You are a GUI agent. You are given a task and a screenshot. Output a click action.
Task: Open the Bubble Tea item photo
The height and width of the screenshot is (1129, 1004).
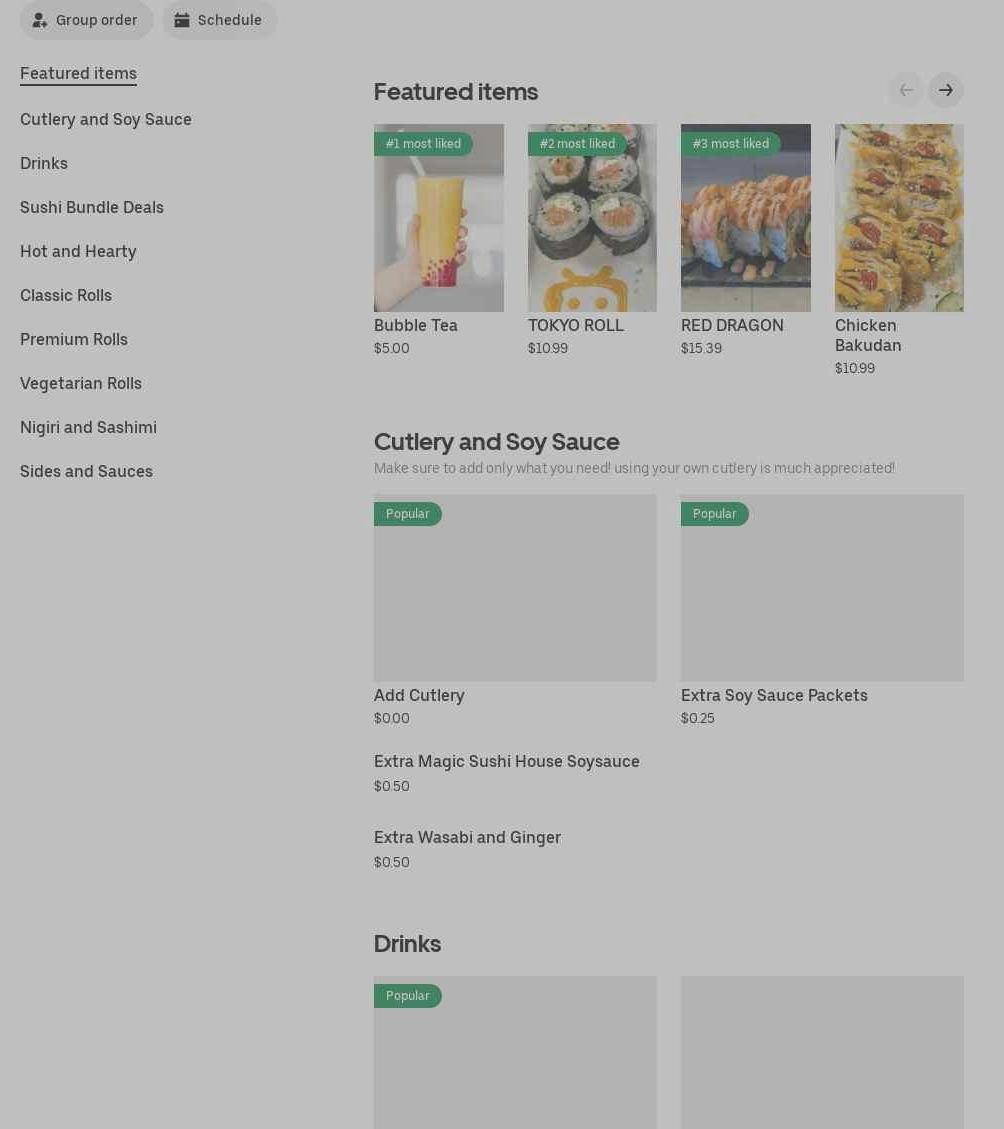[438, 218]
